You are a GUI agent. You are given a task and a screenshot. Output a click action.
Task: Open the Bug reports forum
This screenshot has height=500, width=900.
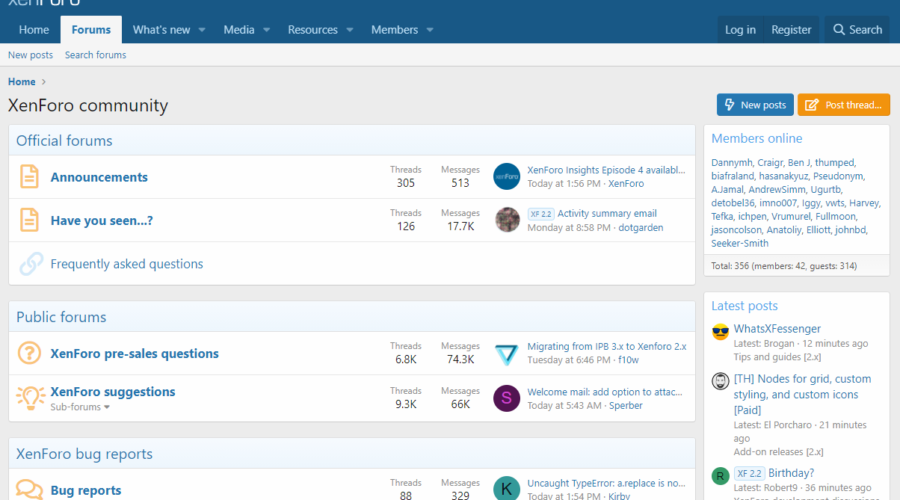tap(86, 490)
